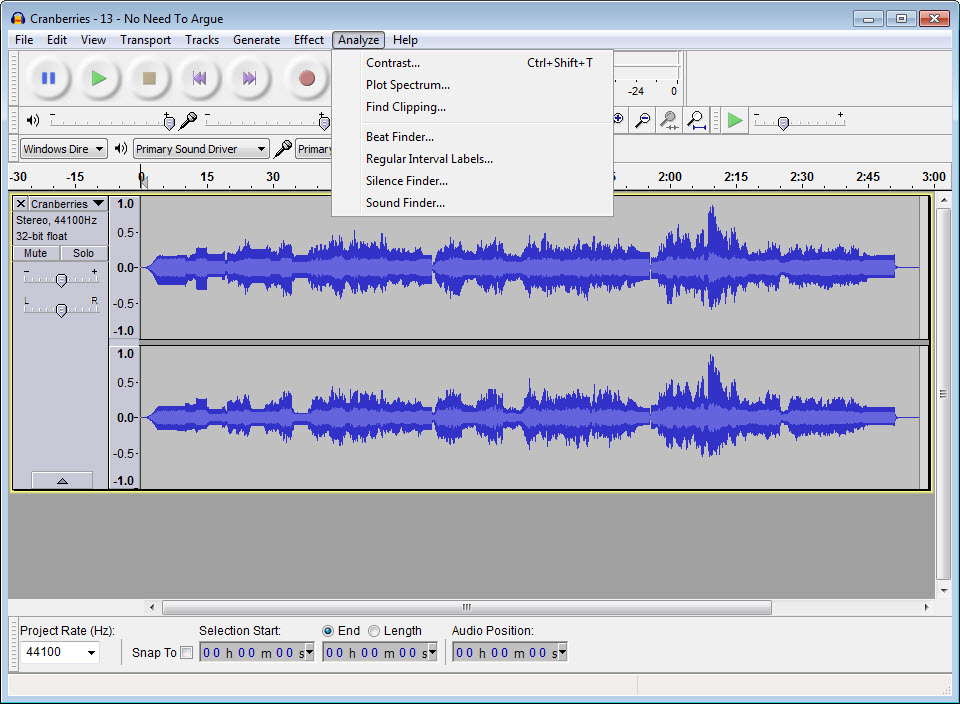Image resolution: width=960 pixels, height=704 pixels.
Task: Open Audio Position format dropdown arrow
Action: [563, 653]
